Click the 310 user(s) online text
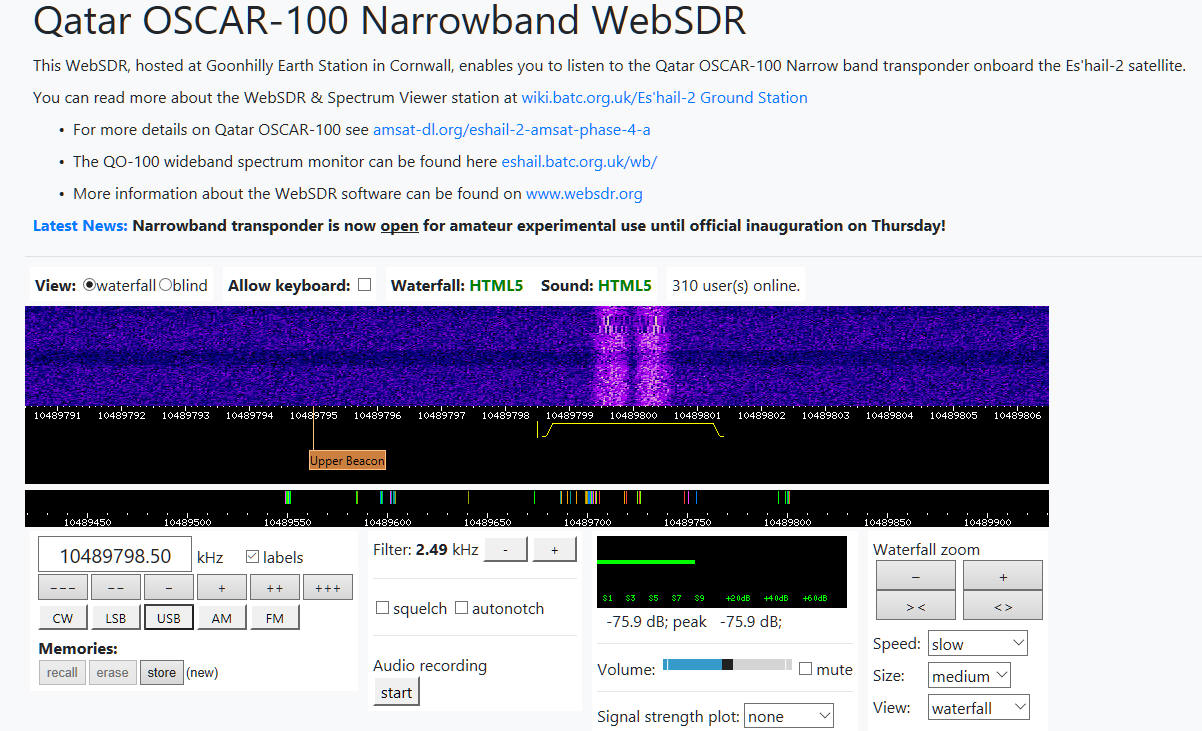The height and width of the screenshot is (731, 1202). coord(736,285)
